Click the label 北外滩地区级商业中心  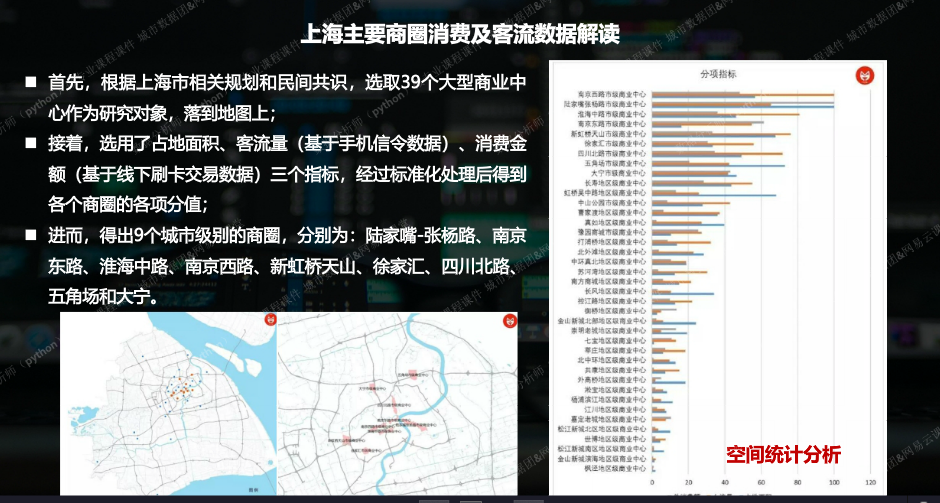pyautogui.click(x=611, y=252)
